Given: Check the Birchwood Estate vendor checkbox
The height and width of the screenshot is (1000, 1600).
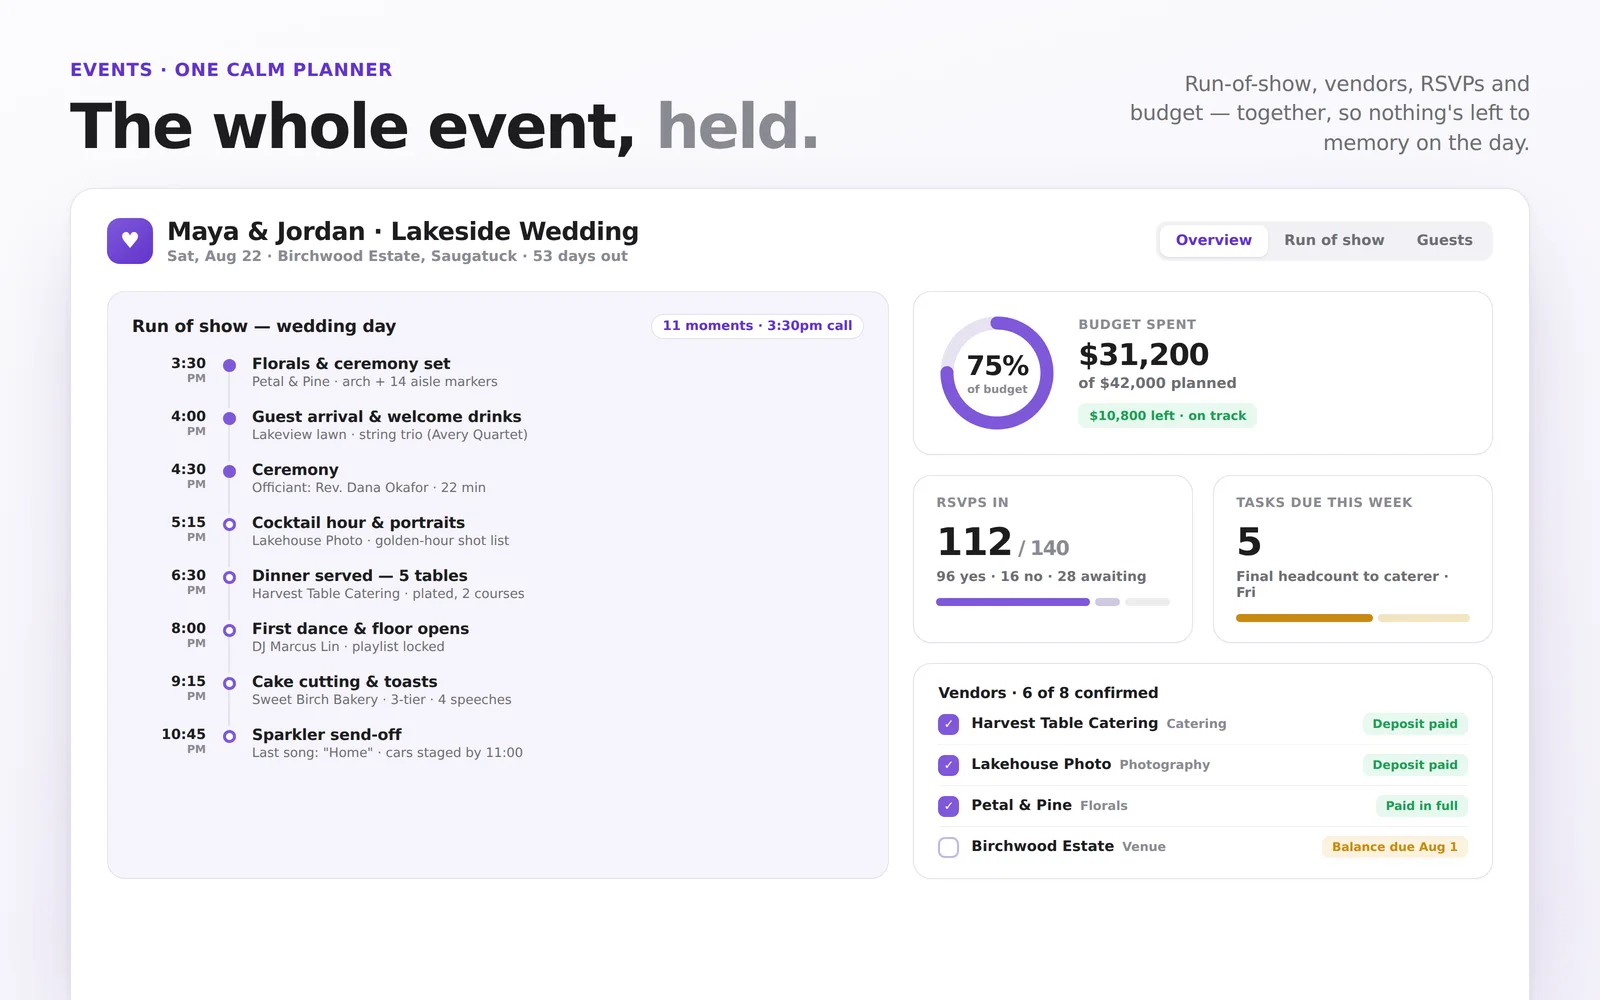Looking at the screenshot, I should (949, 847).
